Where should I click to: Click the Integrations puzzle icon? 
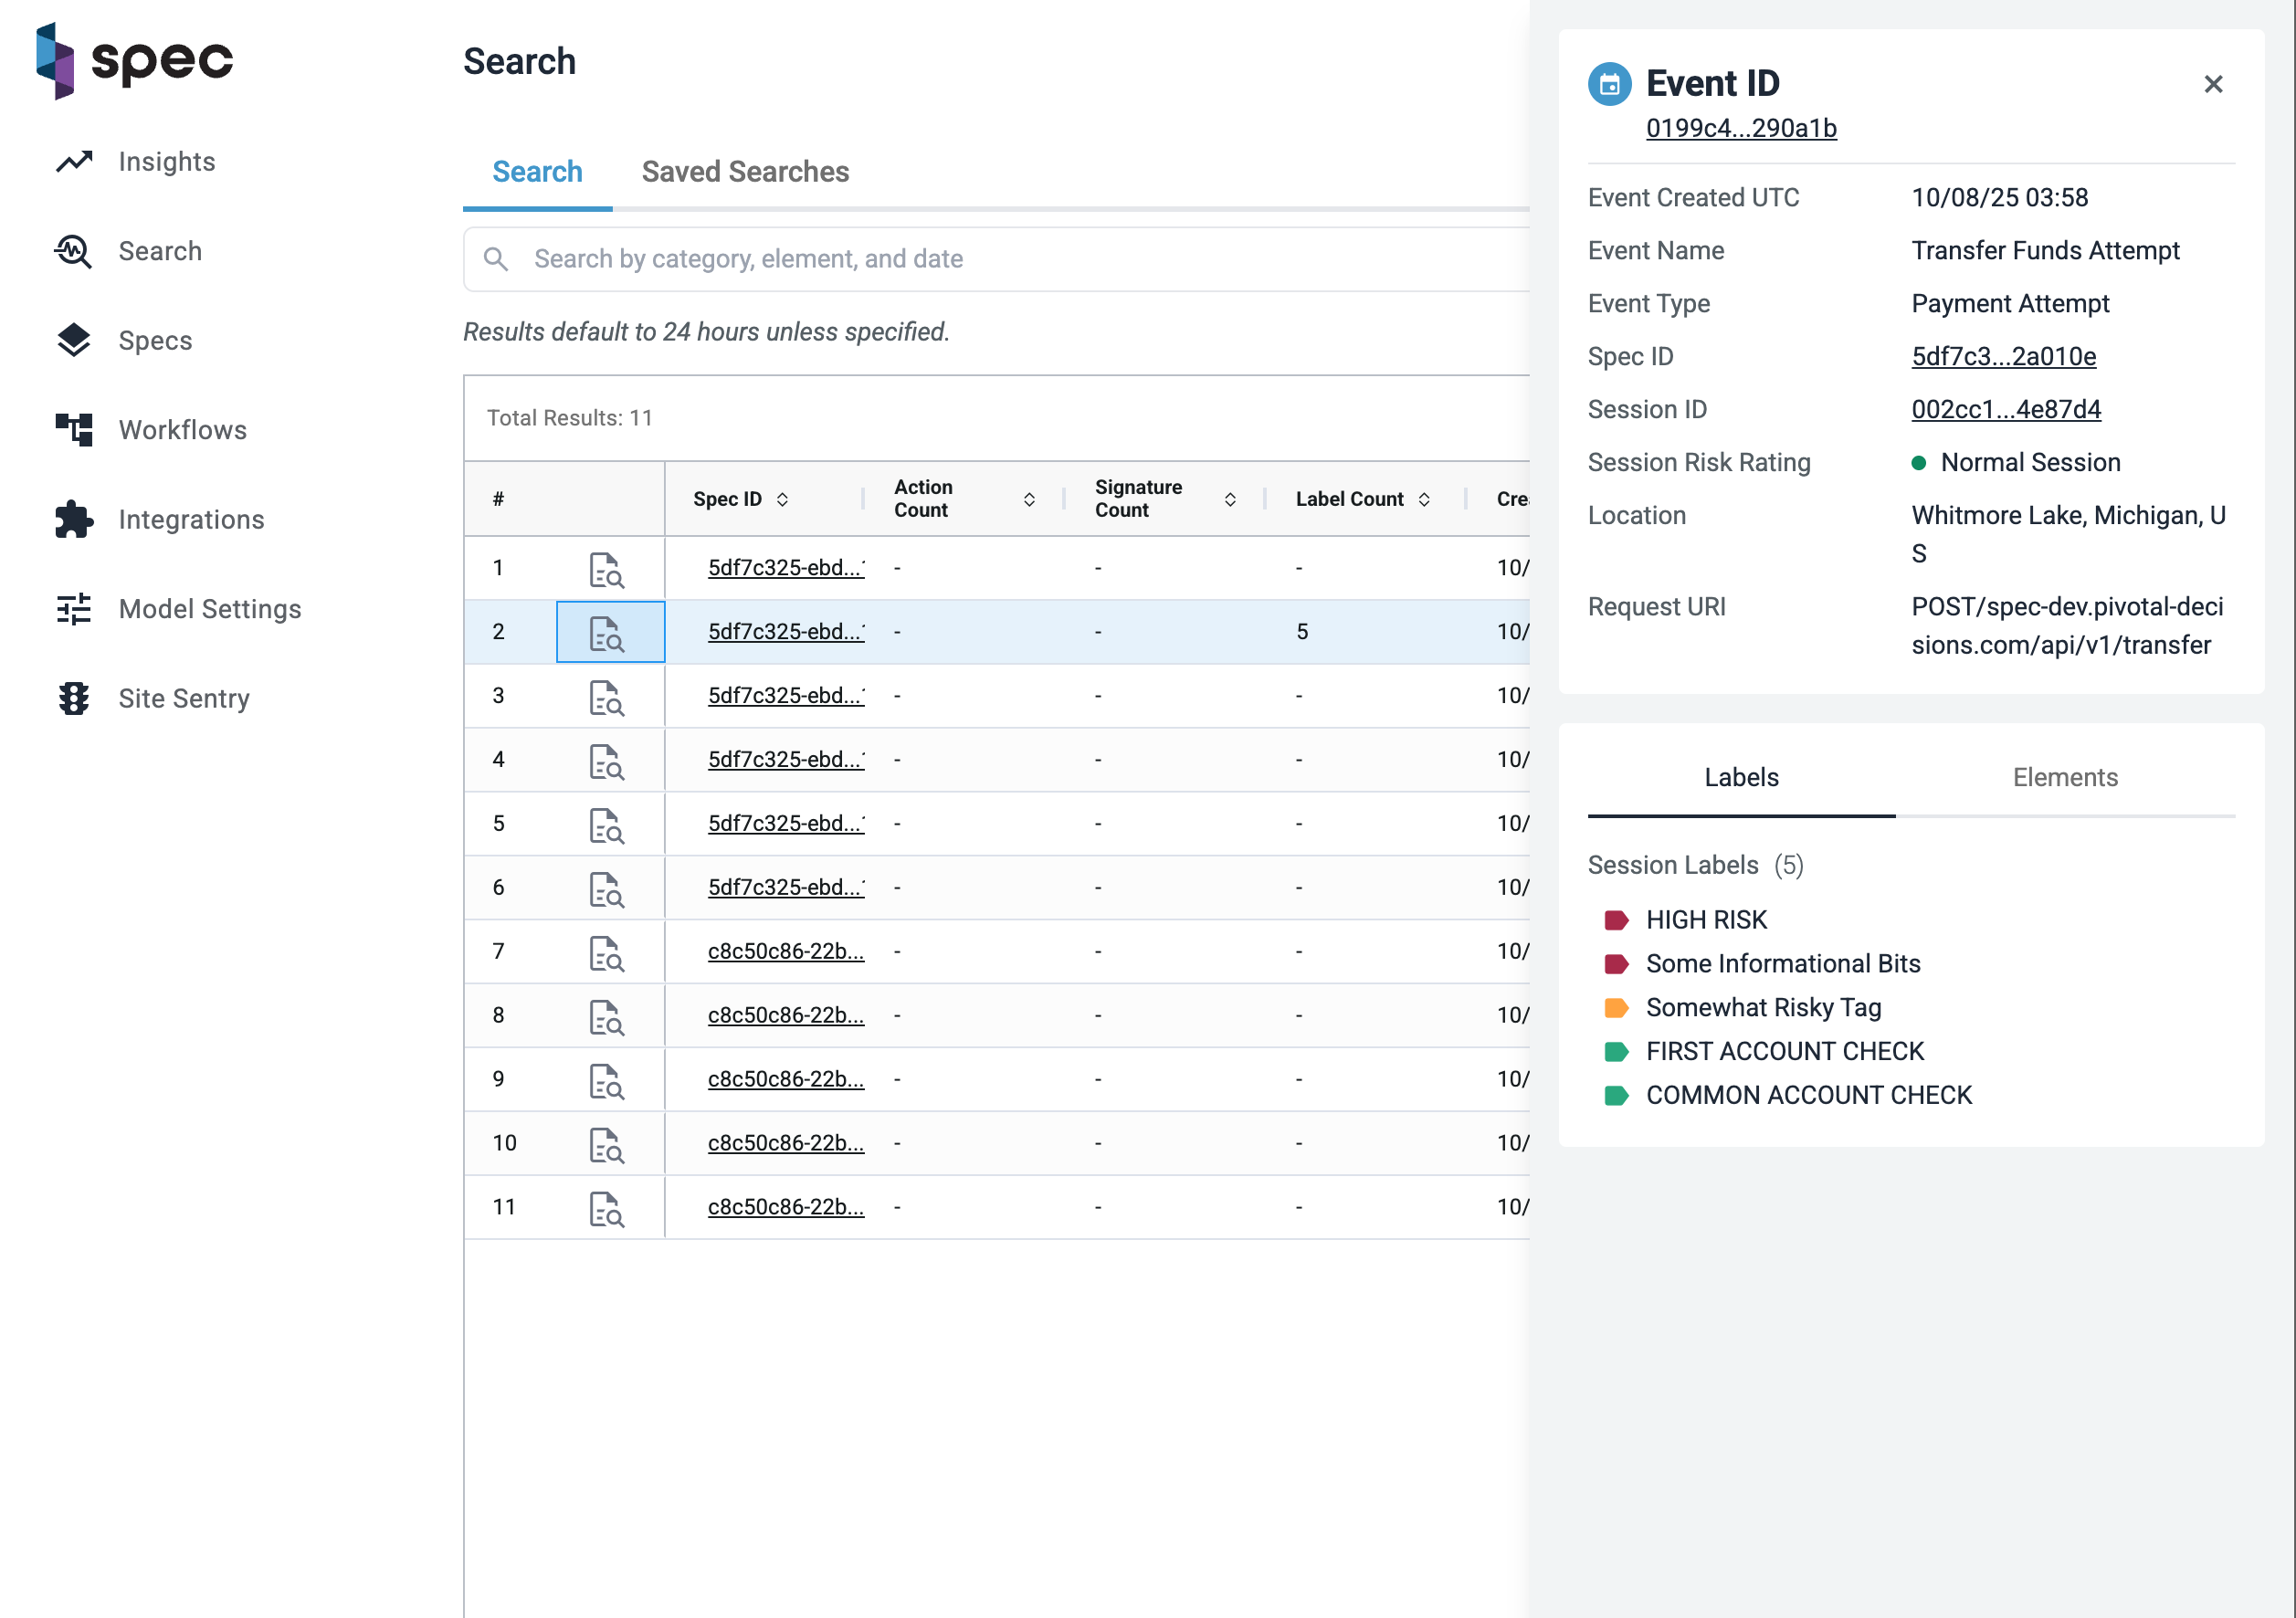(x=73, y=520)
